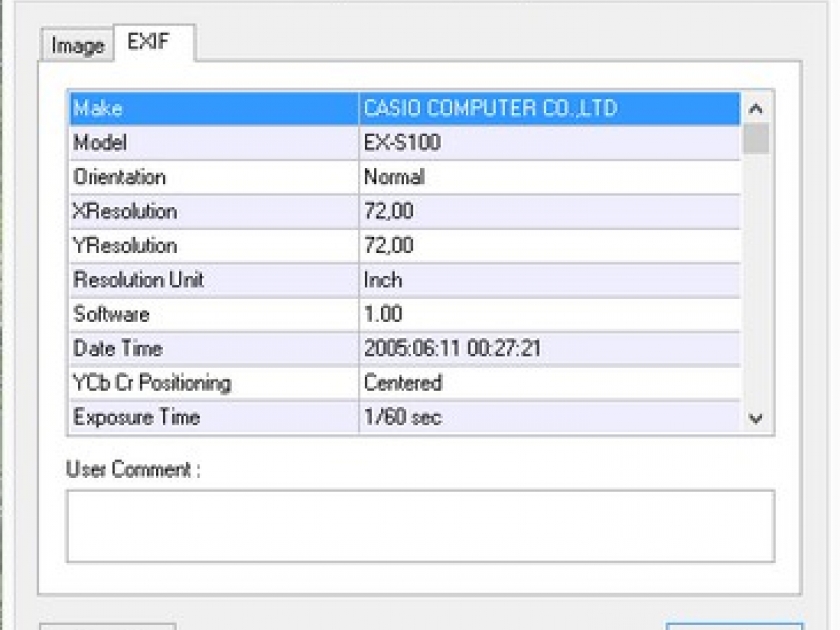The image size is (840, 630).
Task: Select the Orientation row label
Action: (x=119, y=177)
